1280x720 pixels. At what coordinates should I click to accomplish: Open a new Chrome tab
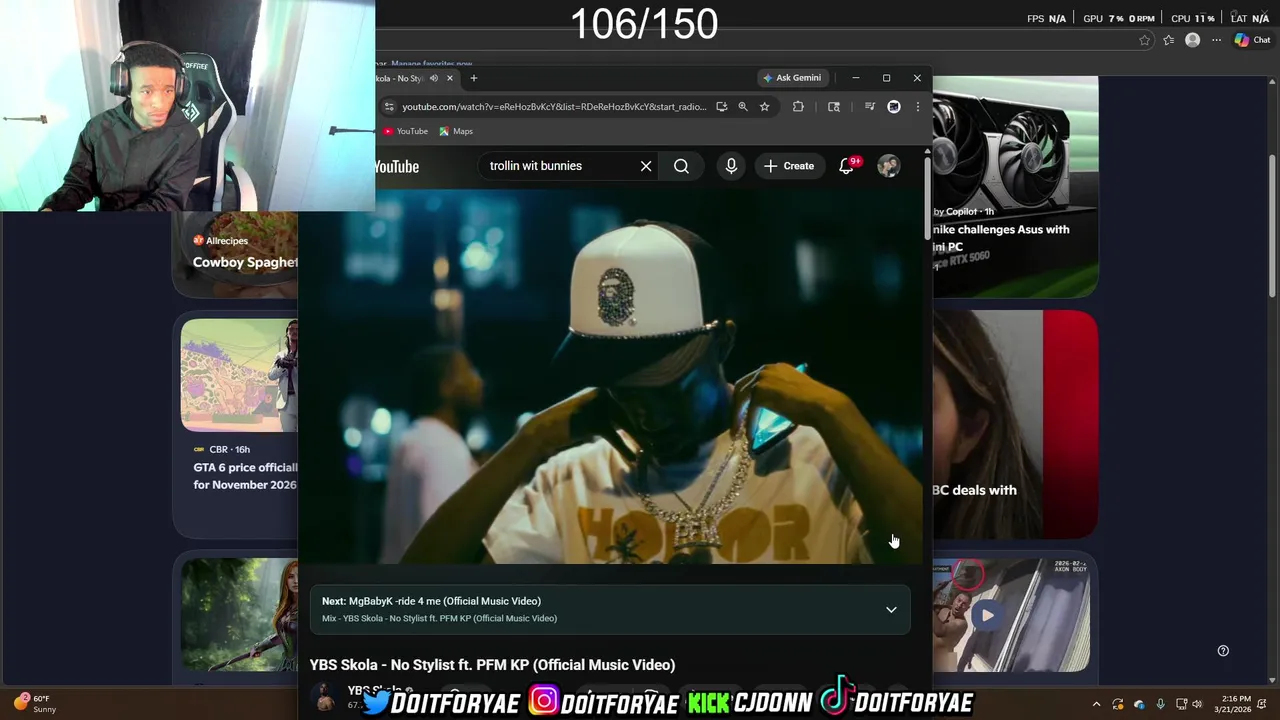click(474, 78)
